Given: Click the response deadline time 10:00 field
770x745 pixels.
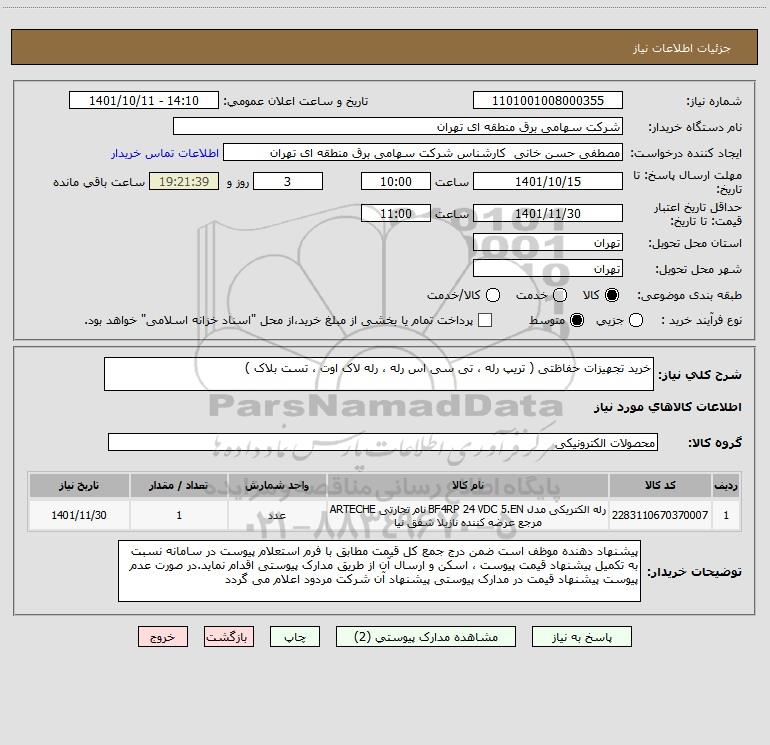Looking at the screenshot, I should 396,181.
